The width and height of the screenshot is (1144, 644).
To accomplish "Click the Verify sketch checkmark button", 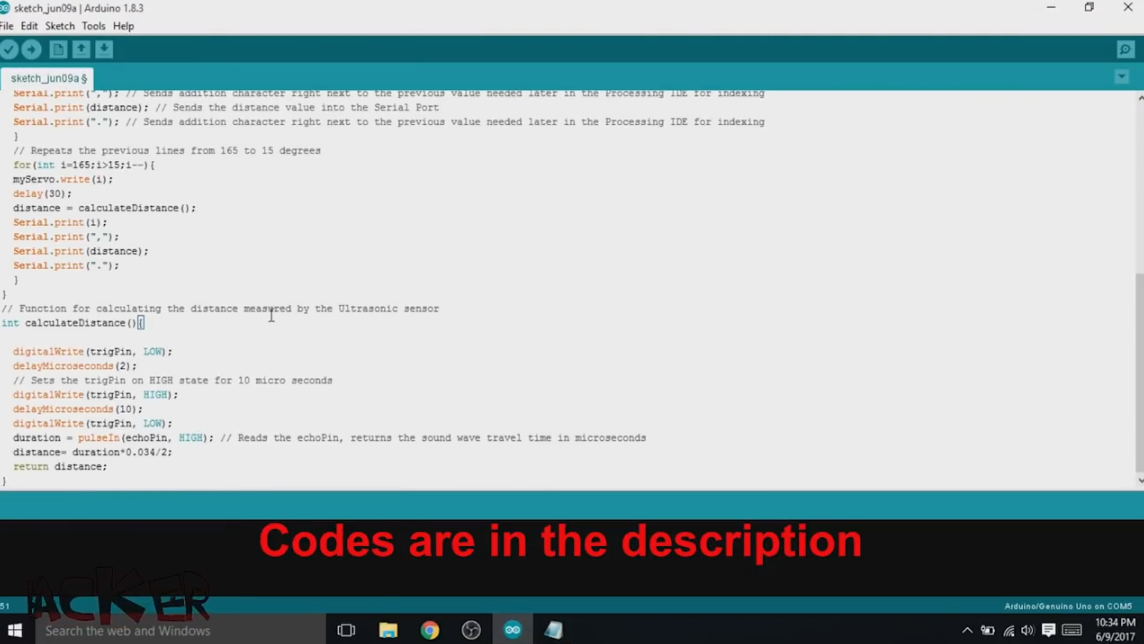I will click(x=9, y=49).
